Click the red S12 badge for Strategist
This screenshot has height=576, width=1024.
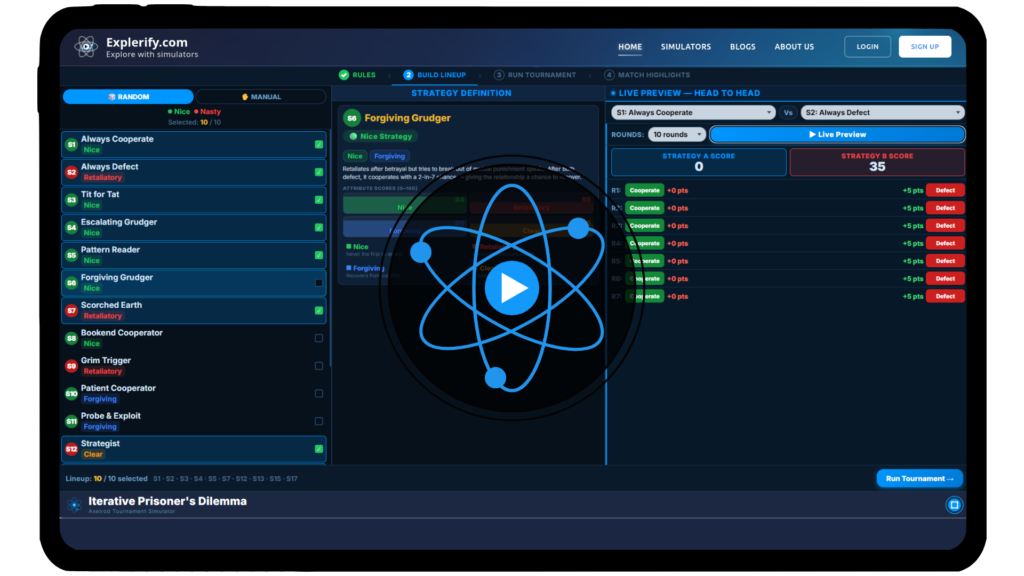tap(71, 449)
